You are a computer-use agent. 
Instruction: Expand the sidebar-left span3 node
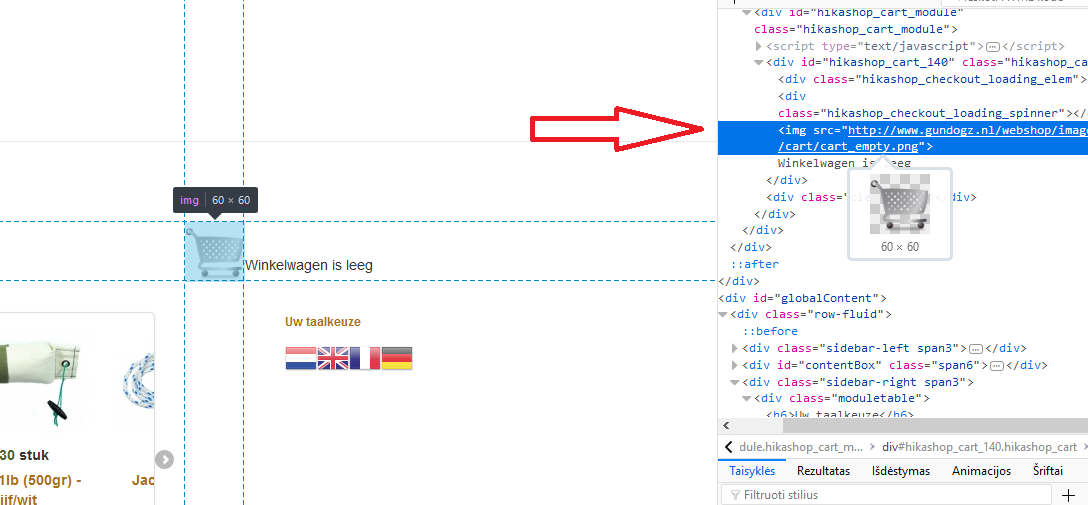735,348
